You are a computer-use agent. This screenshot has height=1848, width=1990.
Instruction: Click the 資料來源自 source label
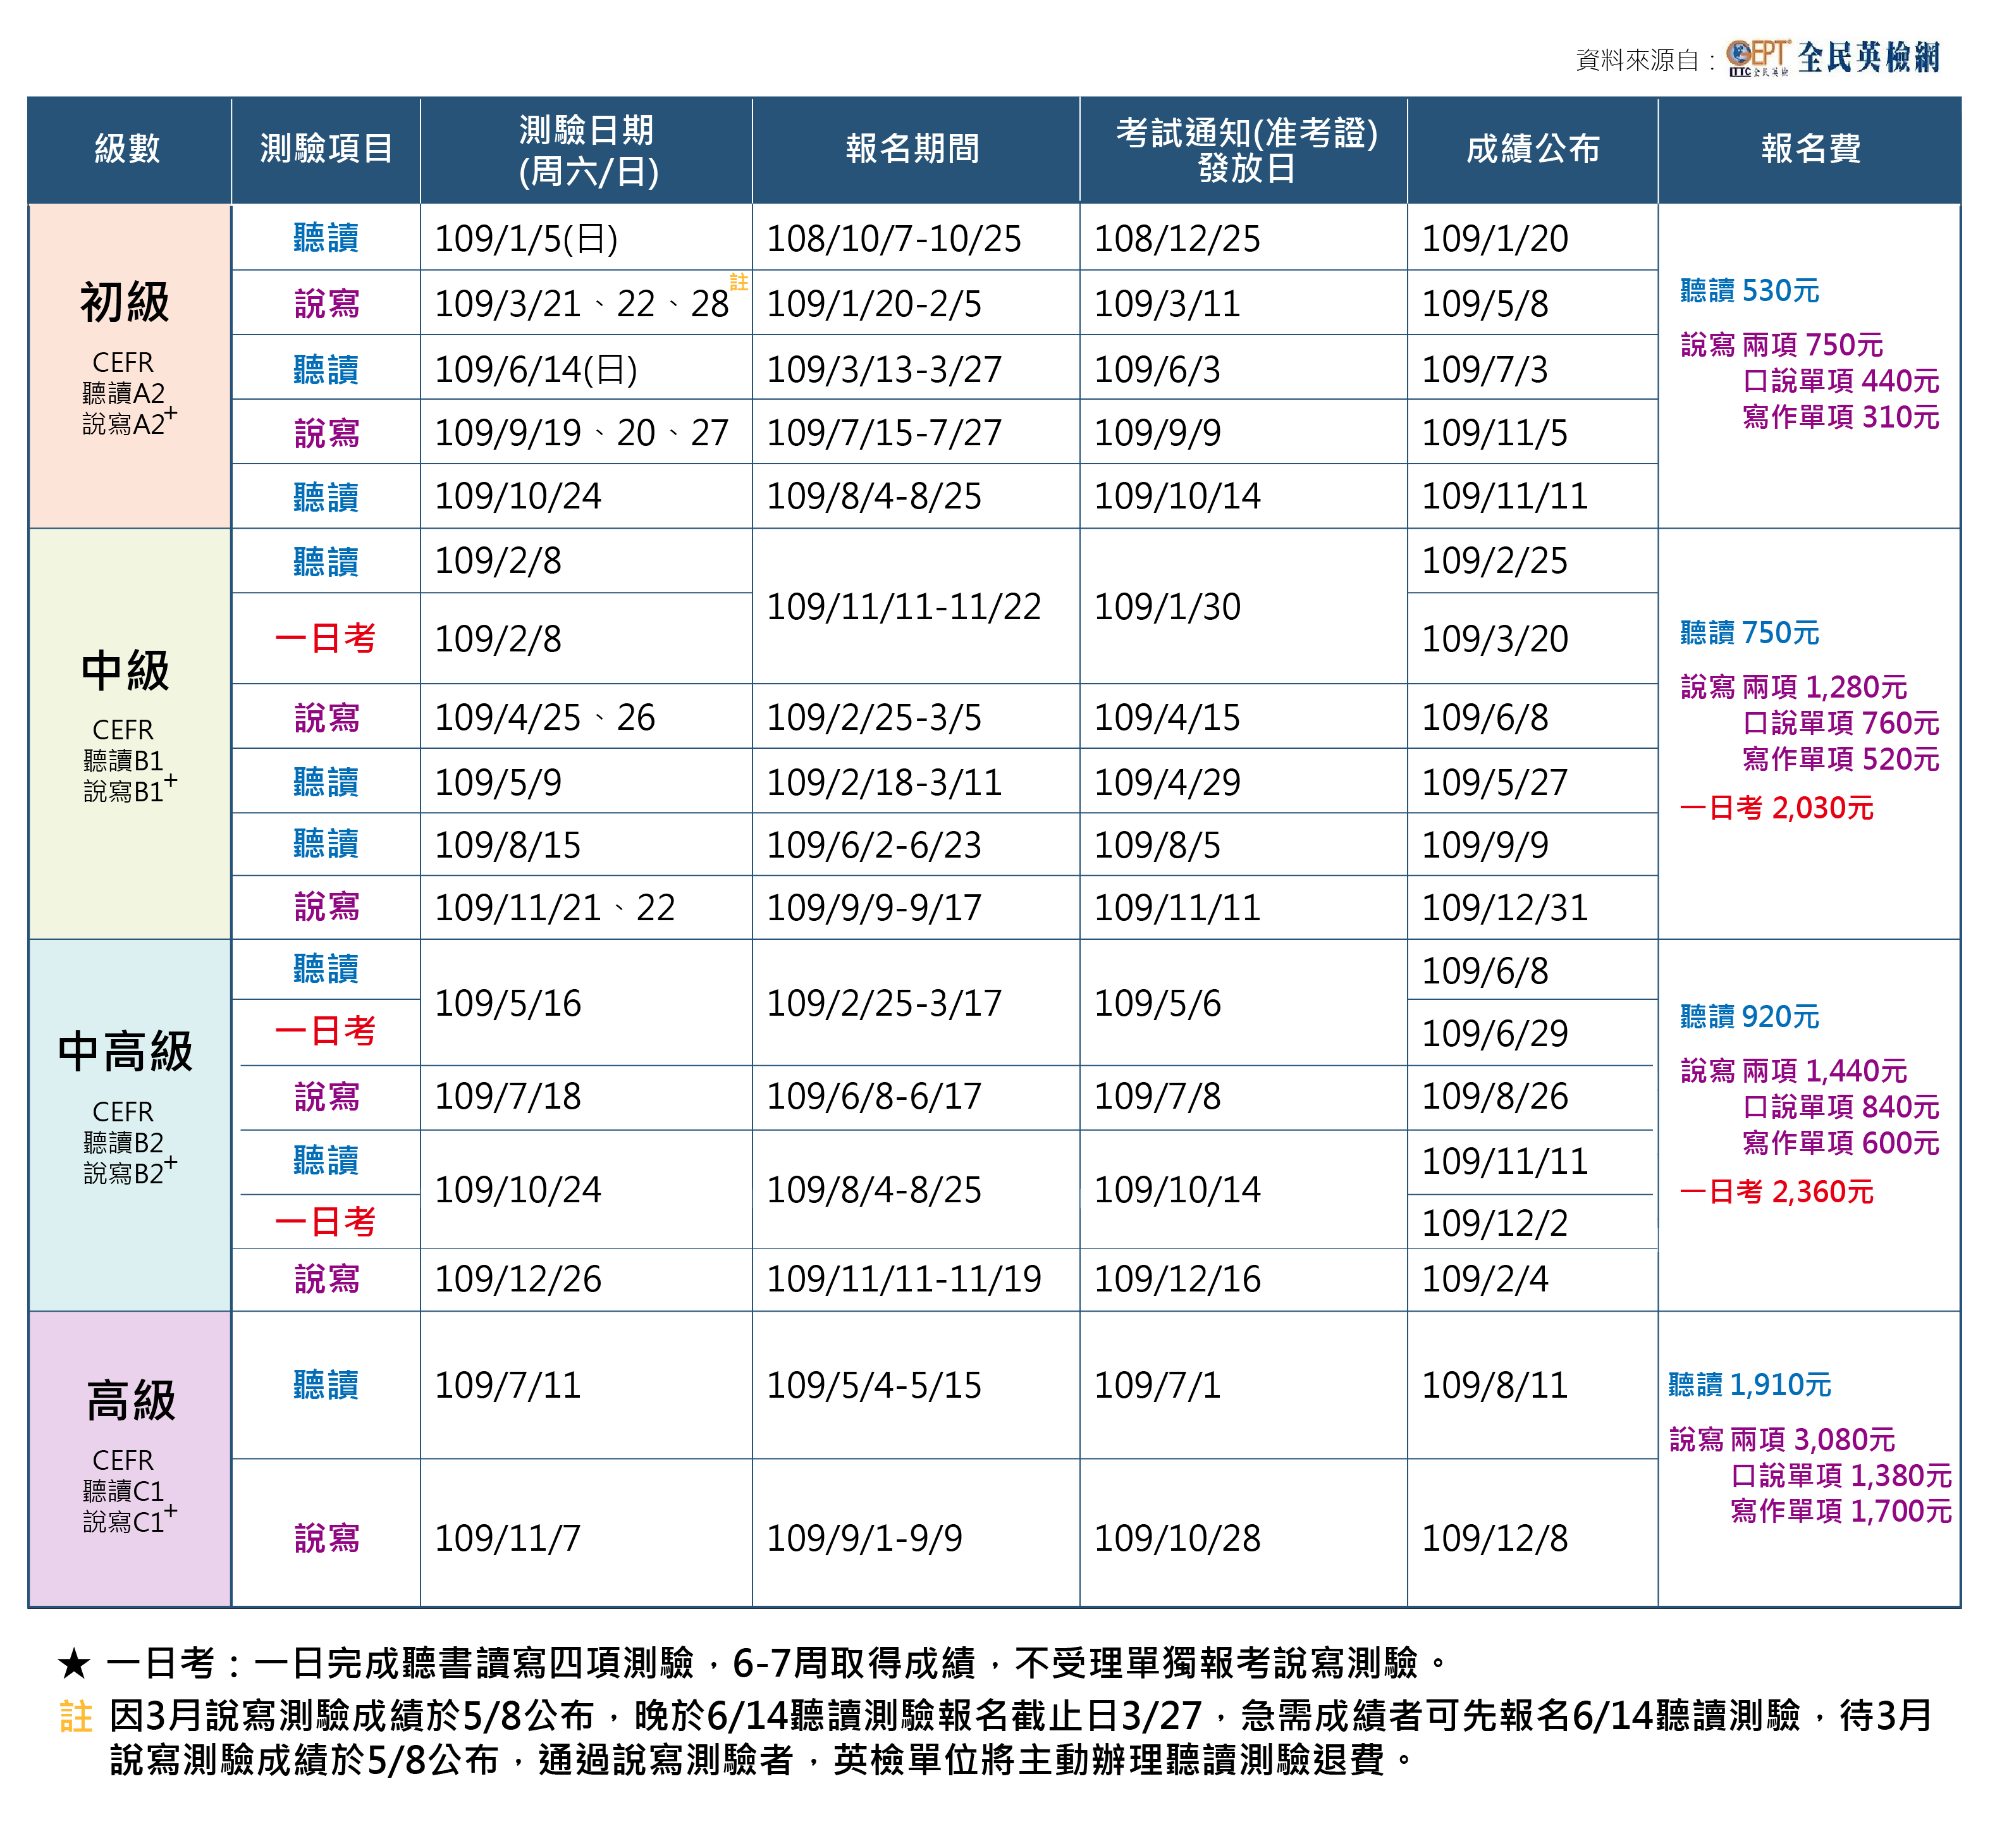pyautogui.click(x=1645, y=60)
